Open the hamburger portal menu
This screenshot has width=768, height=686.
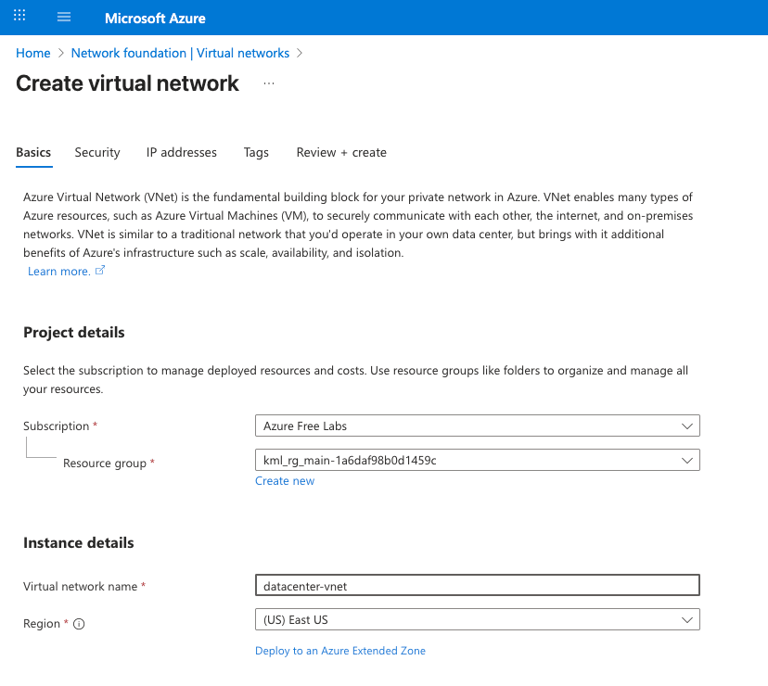[64, 17]
